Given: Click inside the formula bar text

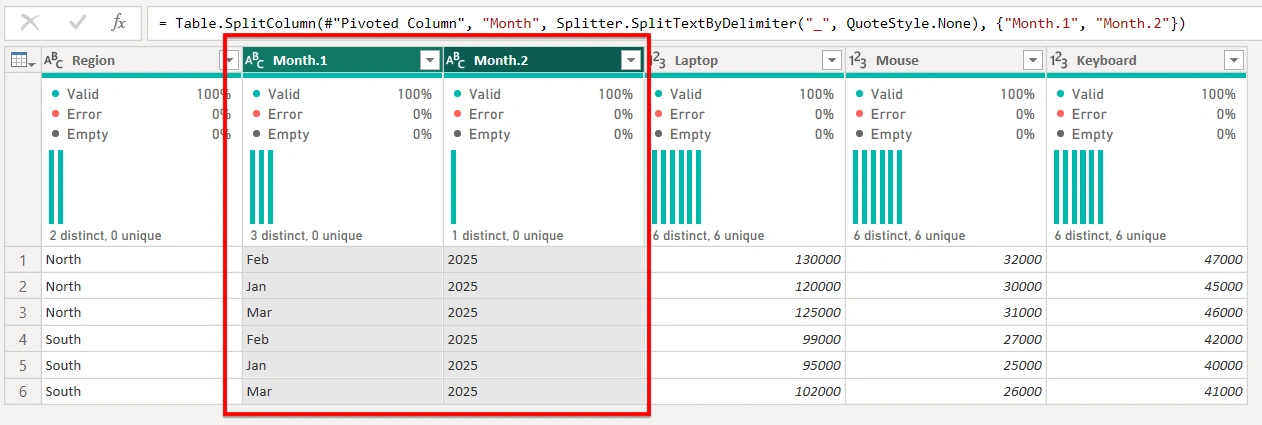Looking at the screenshot, I should (671, 22).
